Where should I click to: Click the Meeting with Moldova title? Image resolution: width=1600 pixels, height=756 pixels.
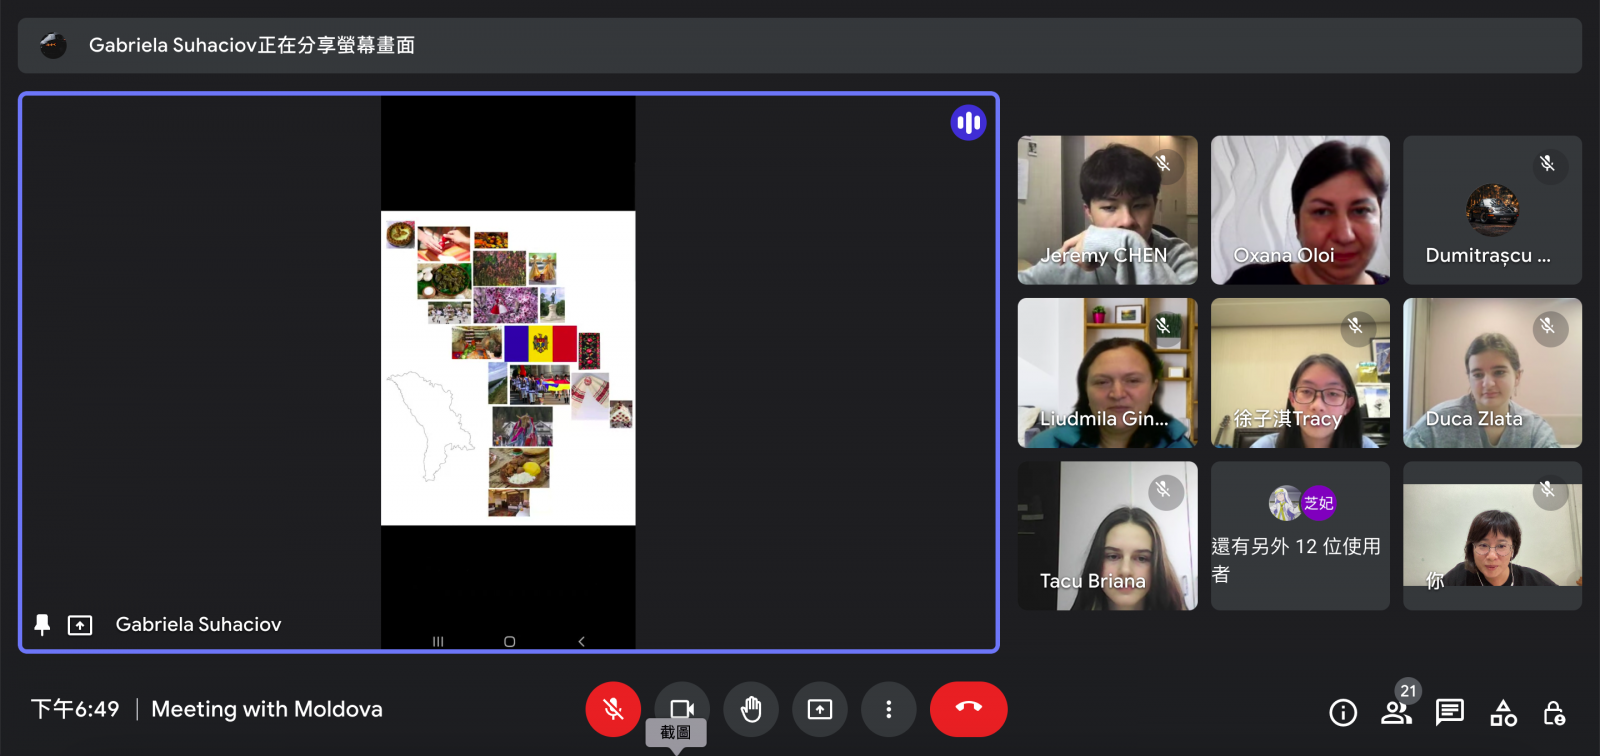tap(267, 709)
